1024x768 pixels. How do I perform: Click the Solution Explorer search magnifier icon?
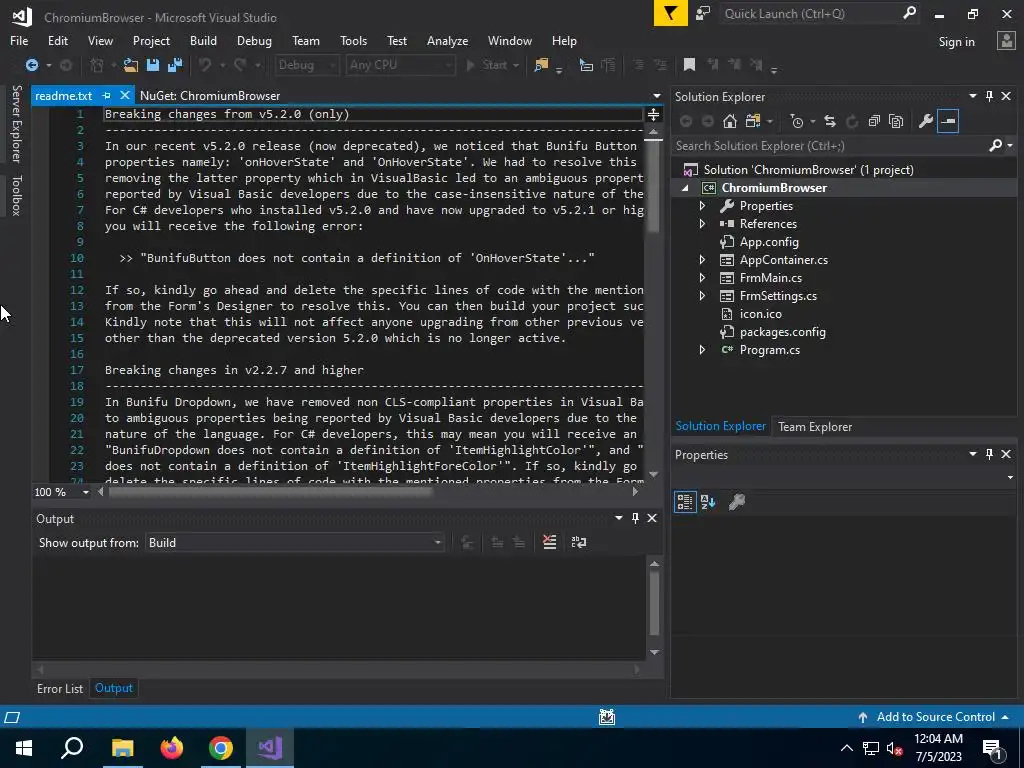point(995,145)
